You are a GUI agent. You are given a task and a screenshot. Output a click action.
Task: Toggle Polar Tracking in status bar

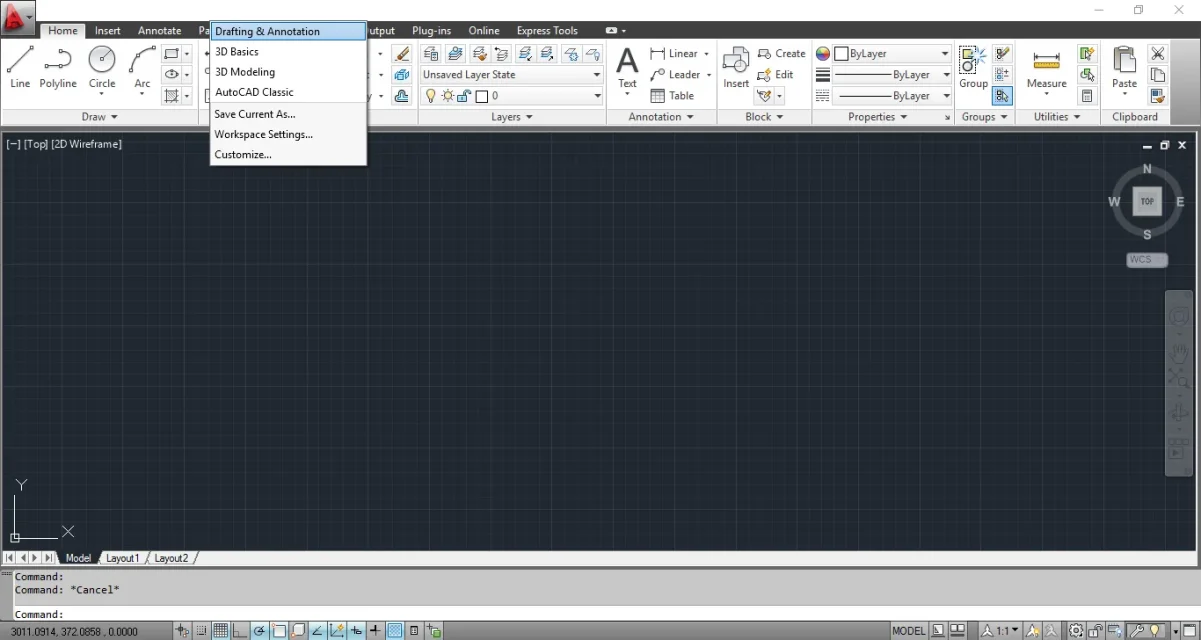pyautogui.click(x=259, y=631)
